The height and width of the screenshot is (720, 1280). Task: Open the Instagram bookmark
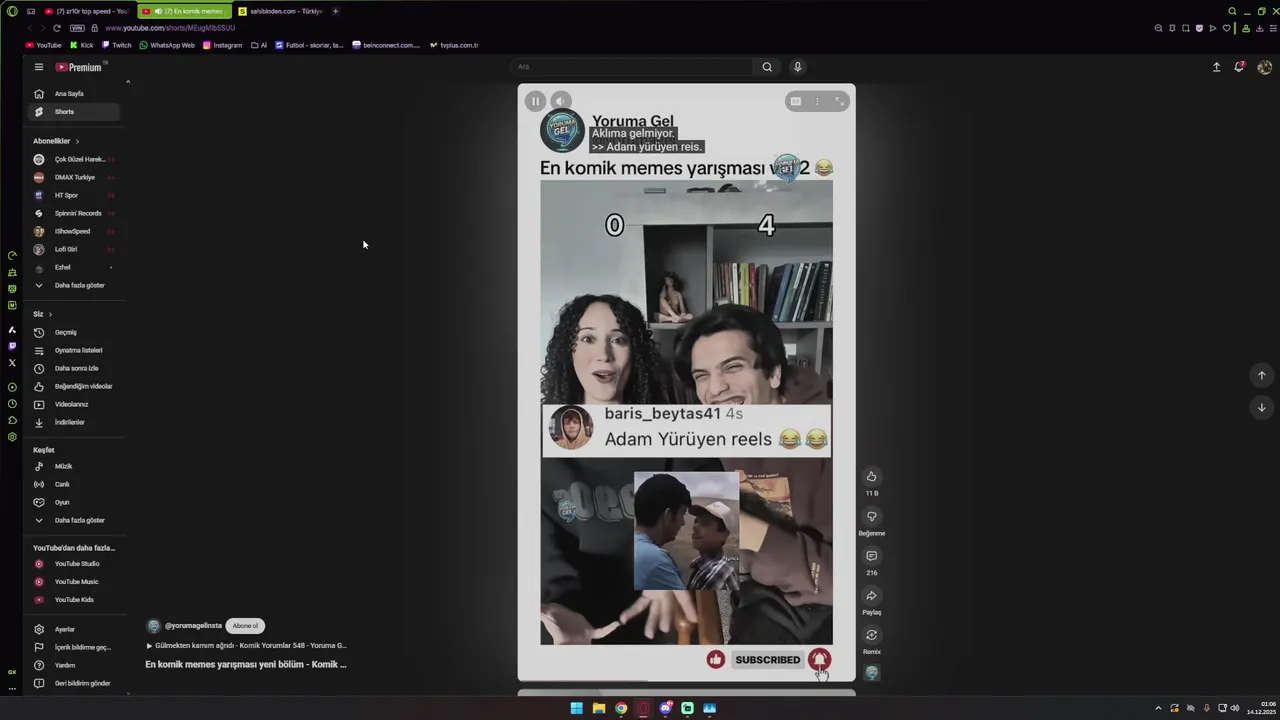[x=222, y=45]
